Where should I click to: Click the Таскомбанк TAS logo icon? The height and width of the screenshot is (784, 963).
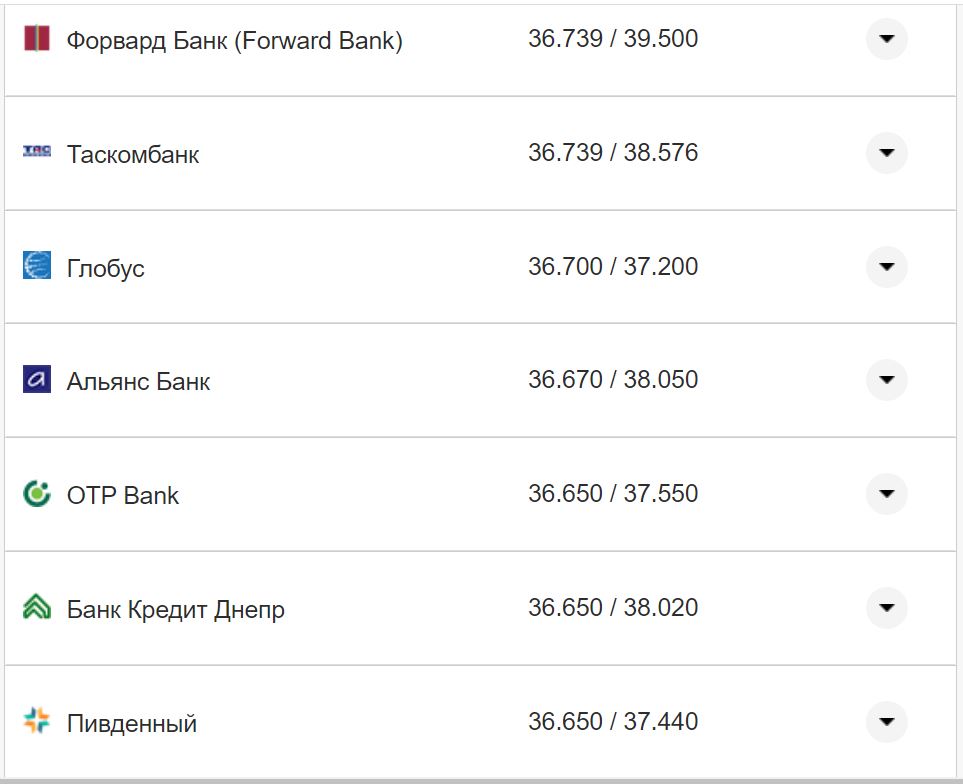pyautogui.click(x=36, y=153)
